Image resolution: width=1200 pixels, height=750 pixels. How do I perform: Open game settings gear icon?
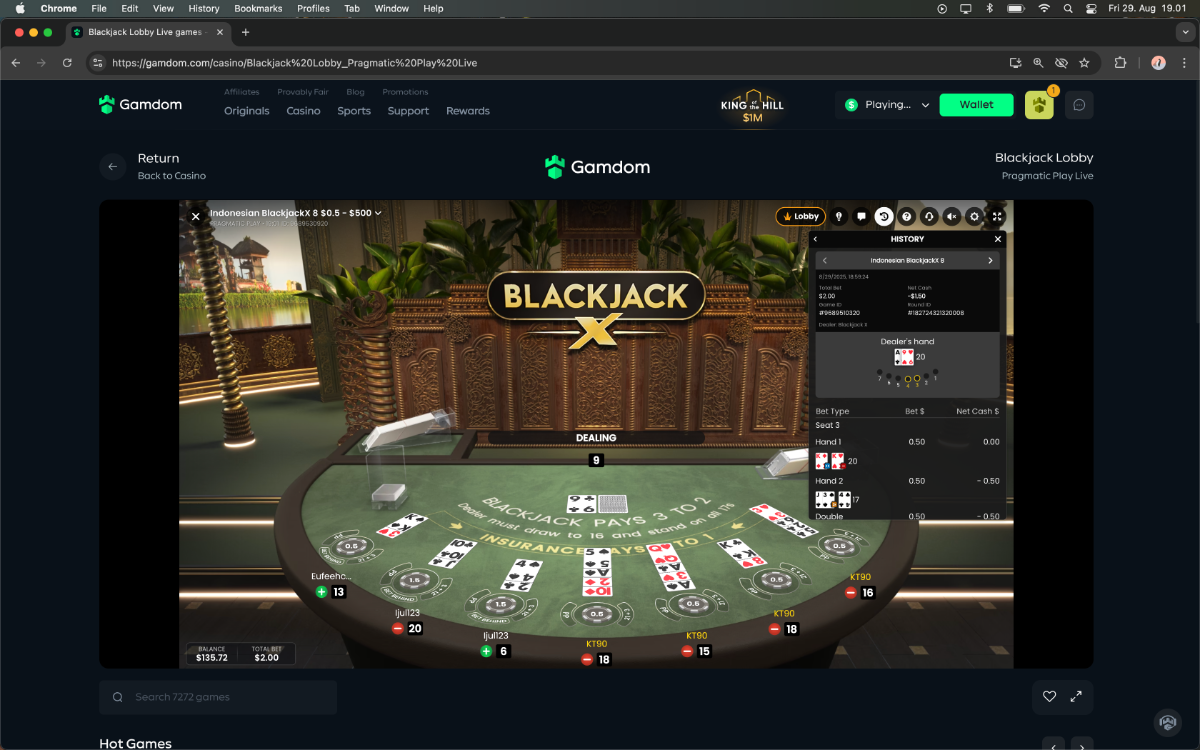(975, 216)
